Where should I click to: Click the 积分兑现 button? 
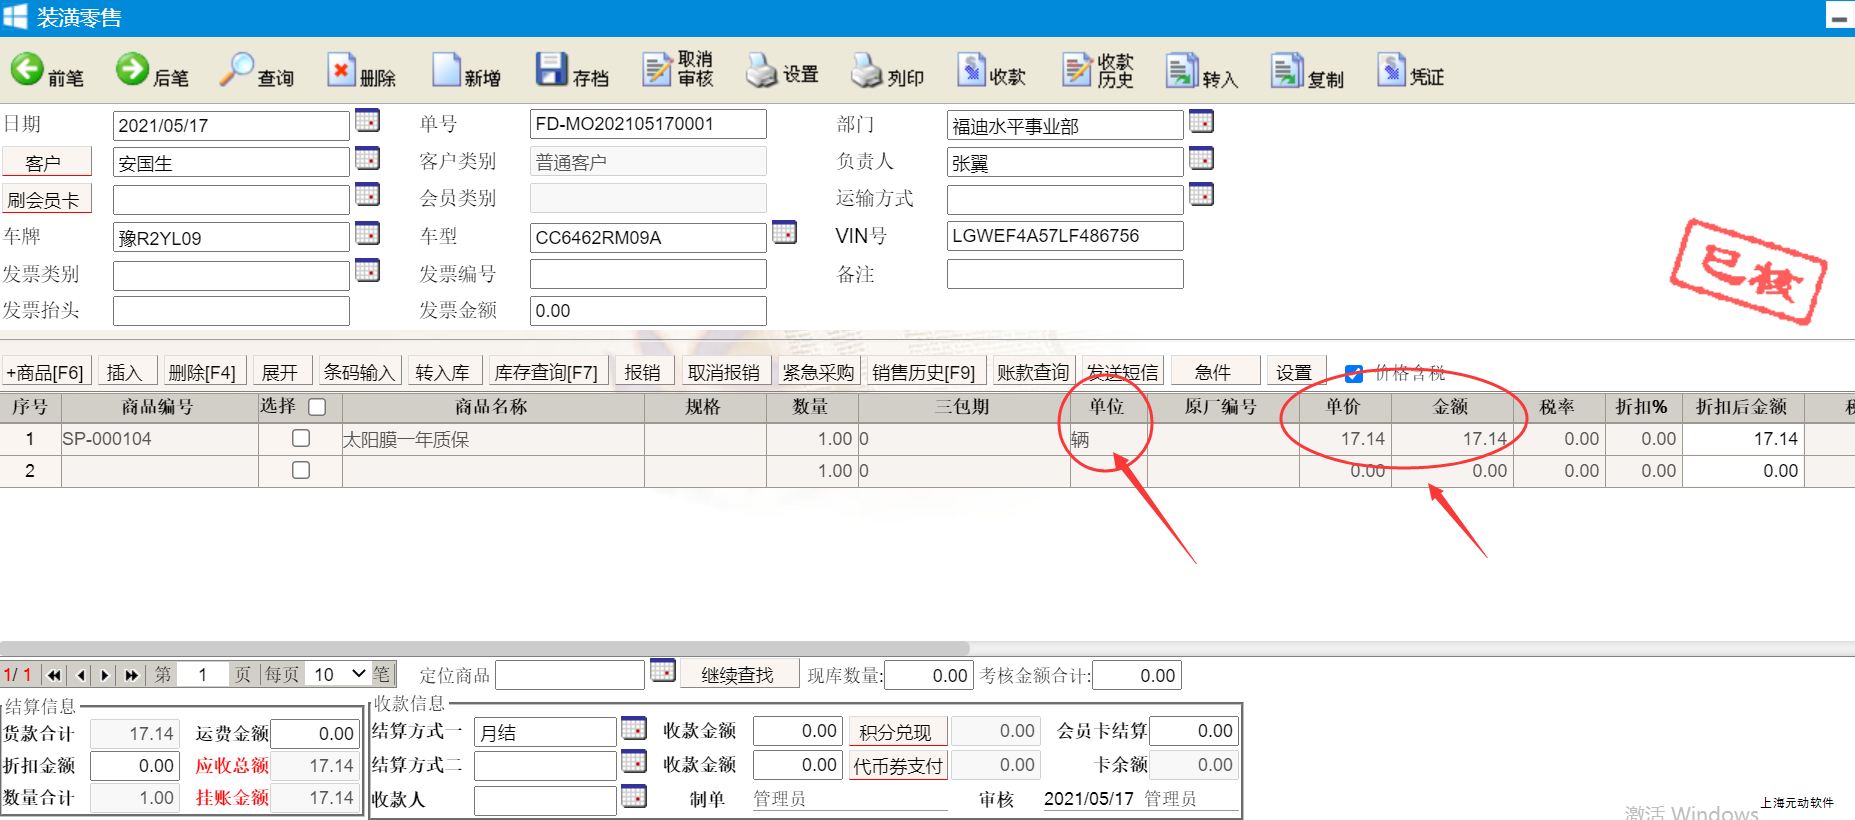point(896,732)
